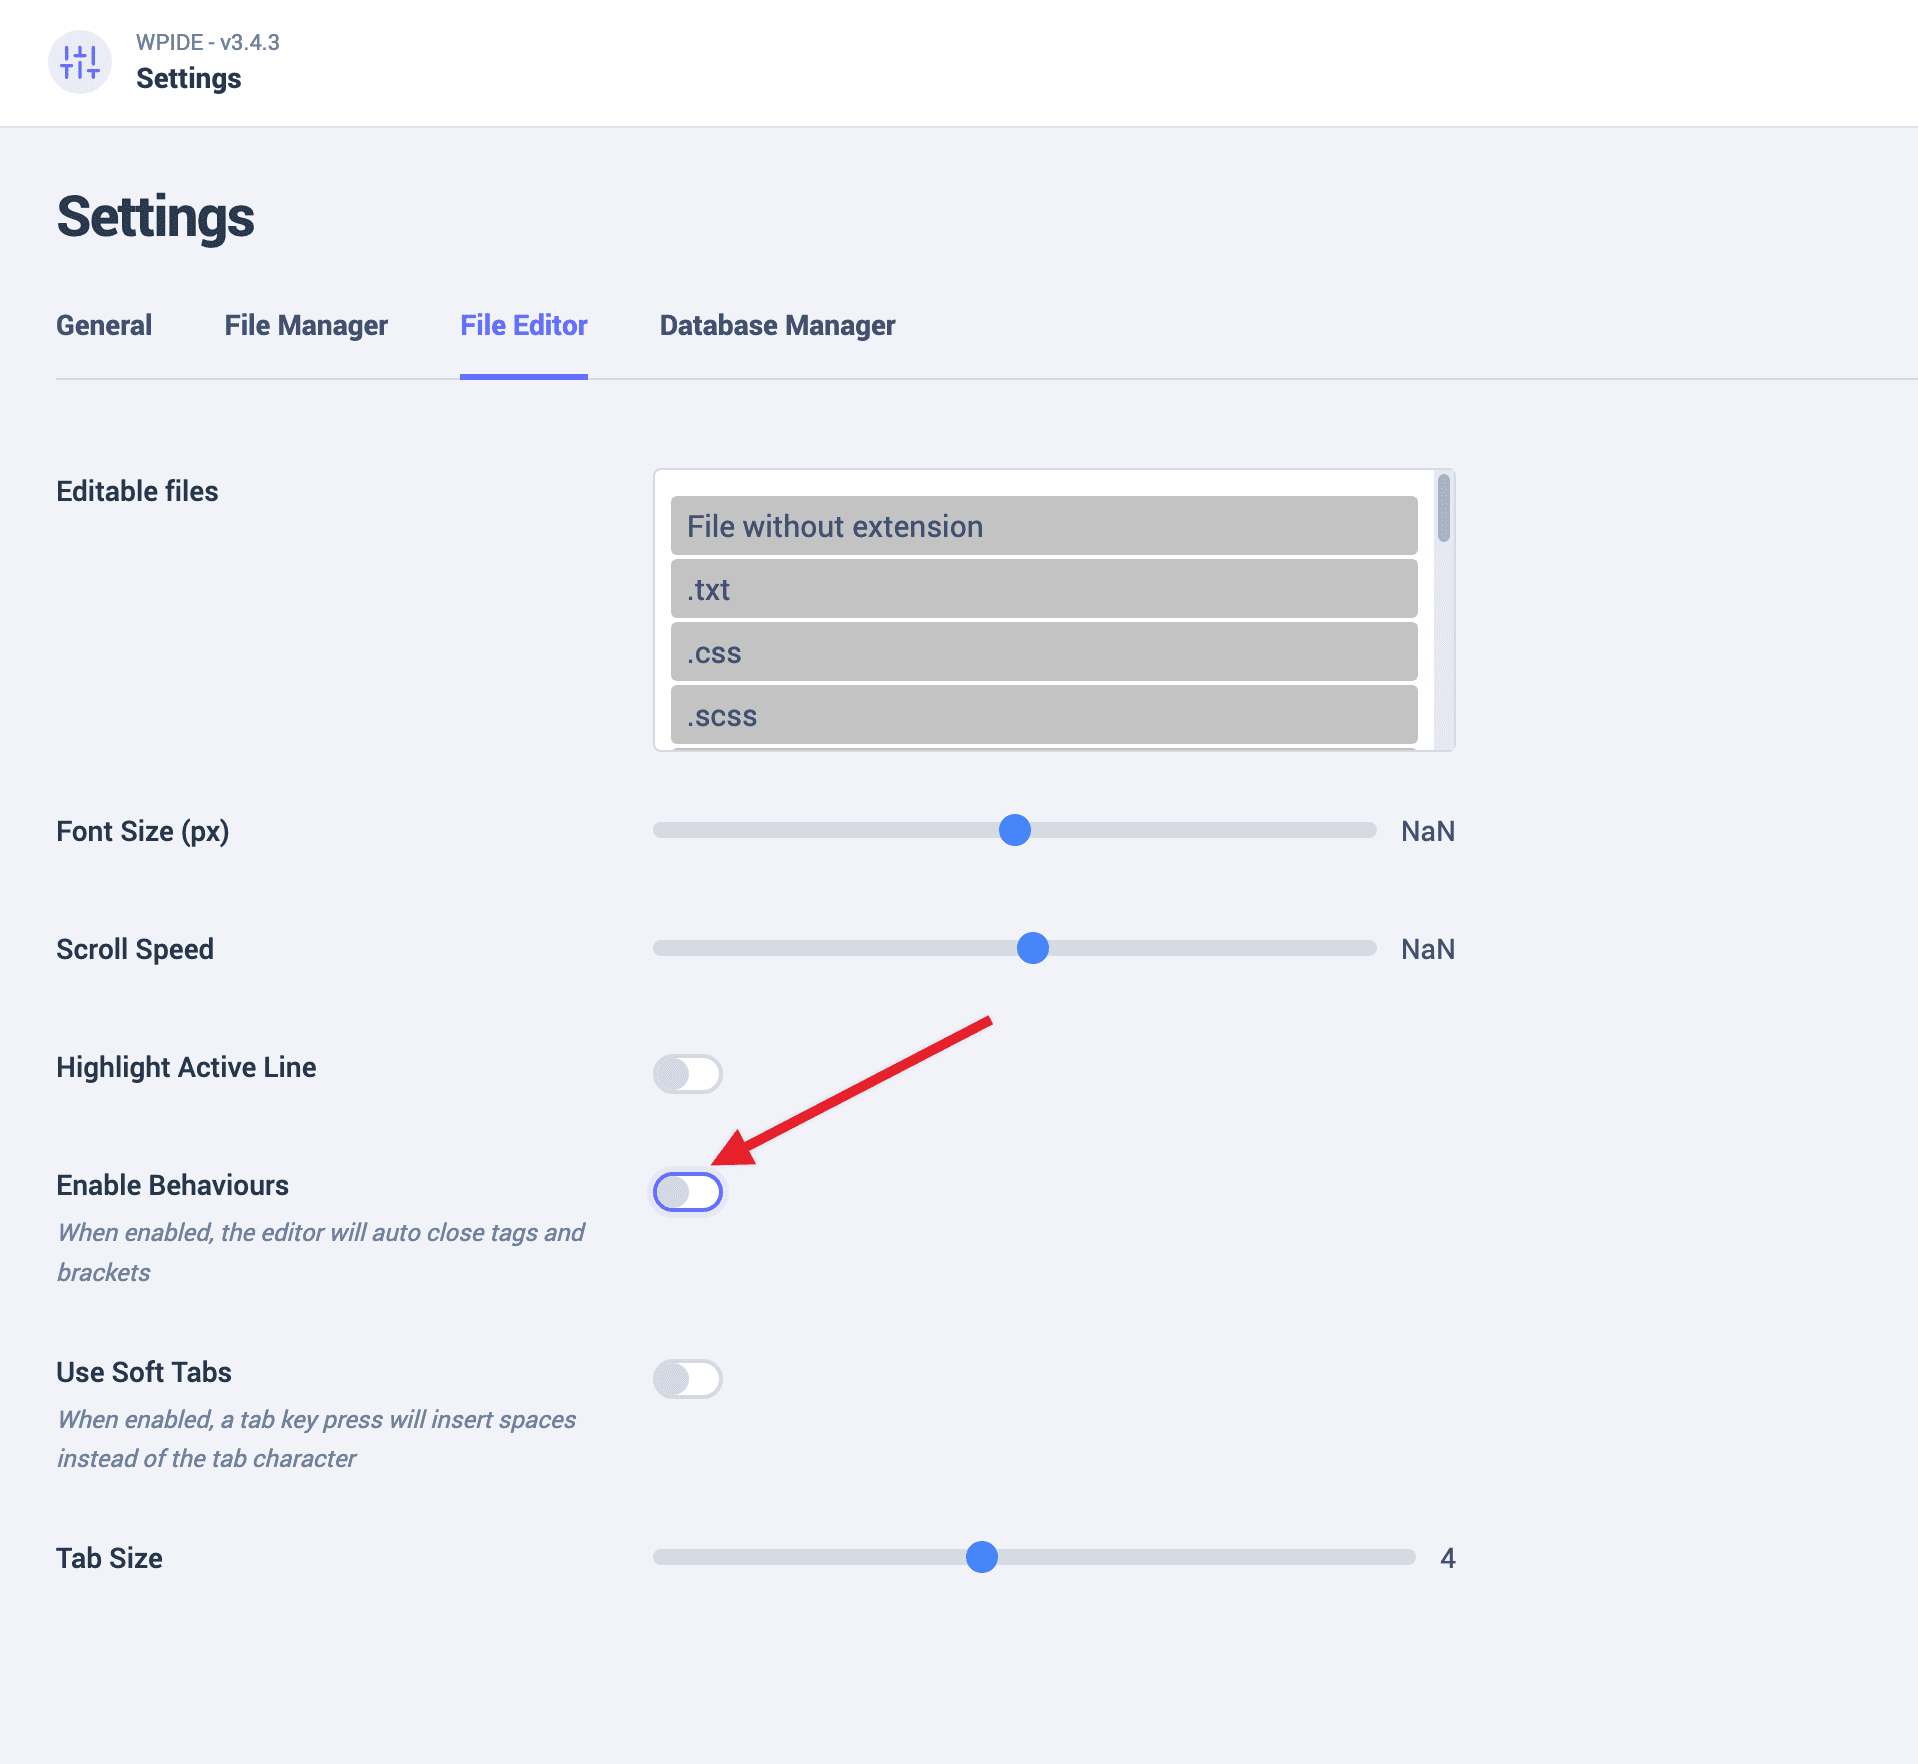The height and width of the screenshot is (1764, 1918).
Task: Open the Database Manager tab
Action: coord(777,325)
